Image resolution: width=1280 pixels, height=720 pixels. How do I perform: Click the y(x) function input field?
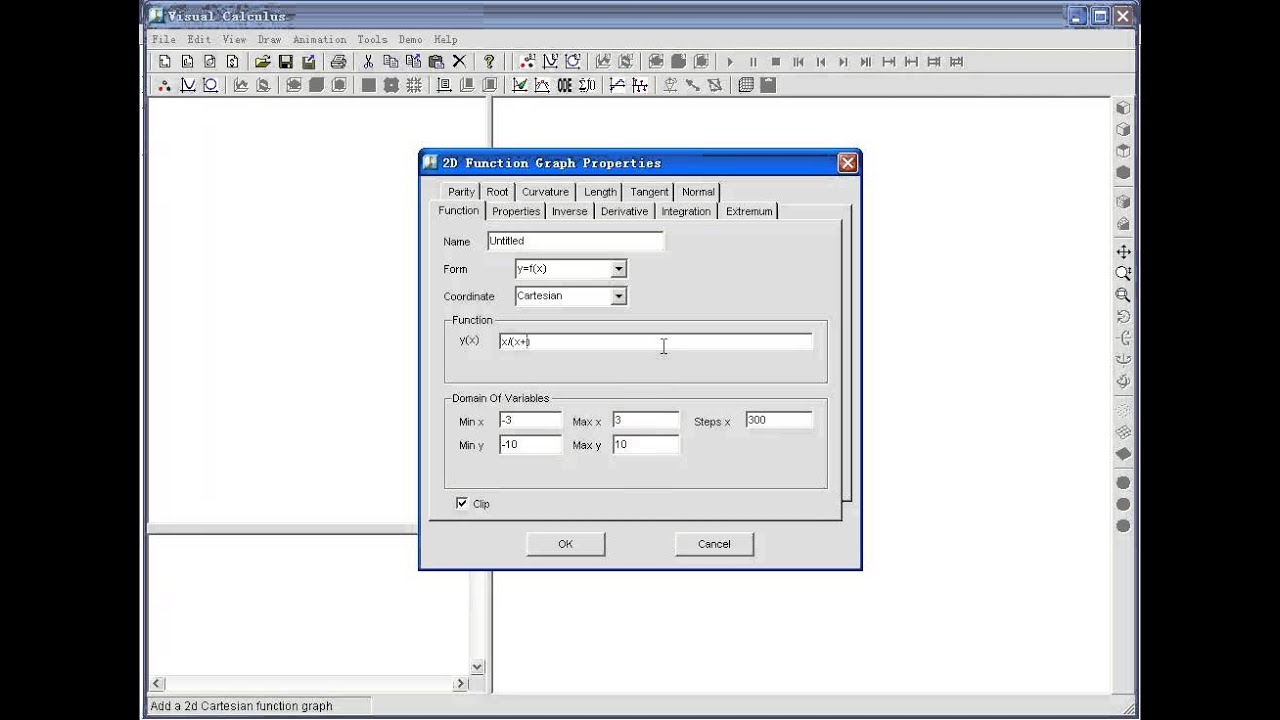tap(656, 342)
